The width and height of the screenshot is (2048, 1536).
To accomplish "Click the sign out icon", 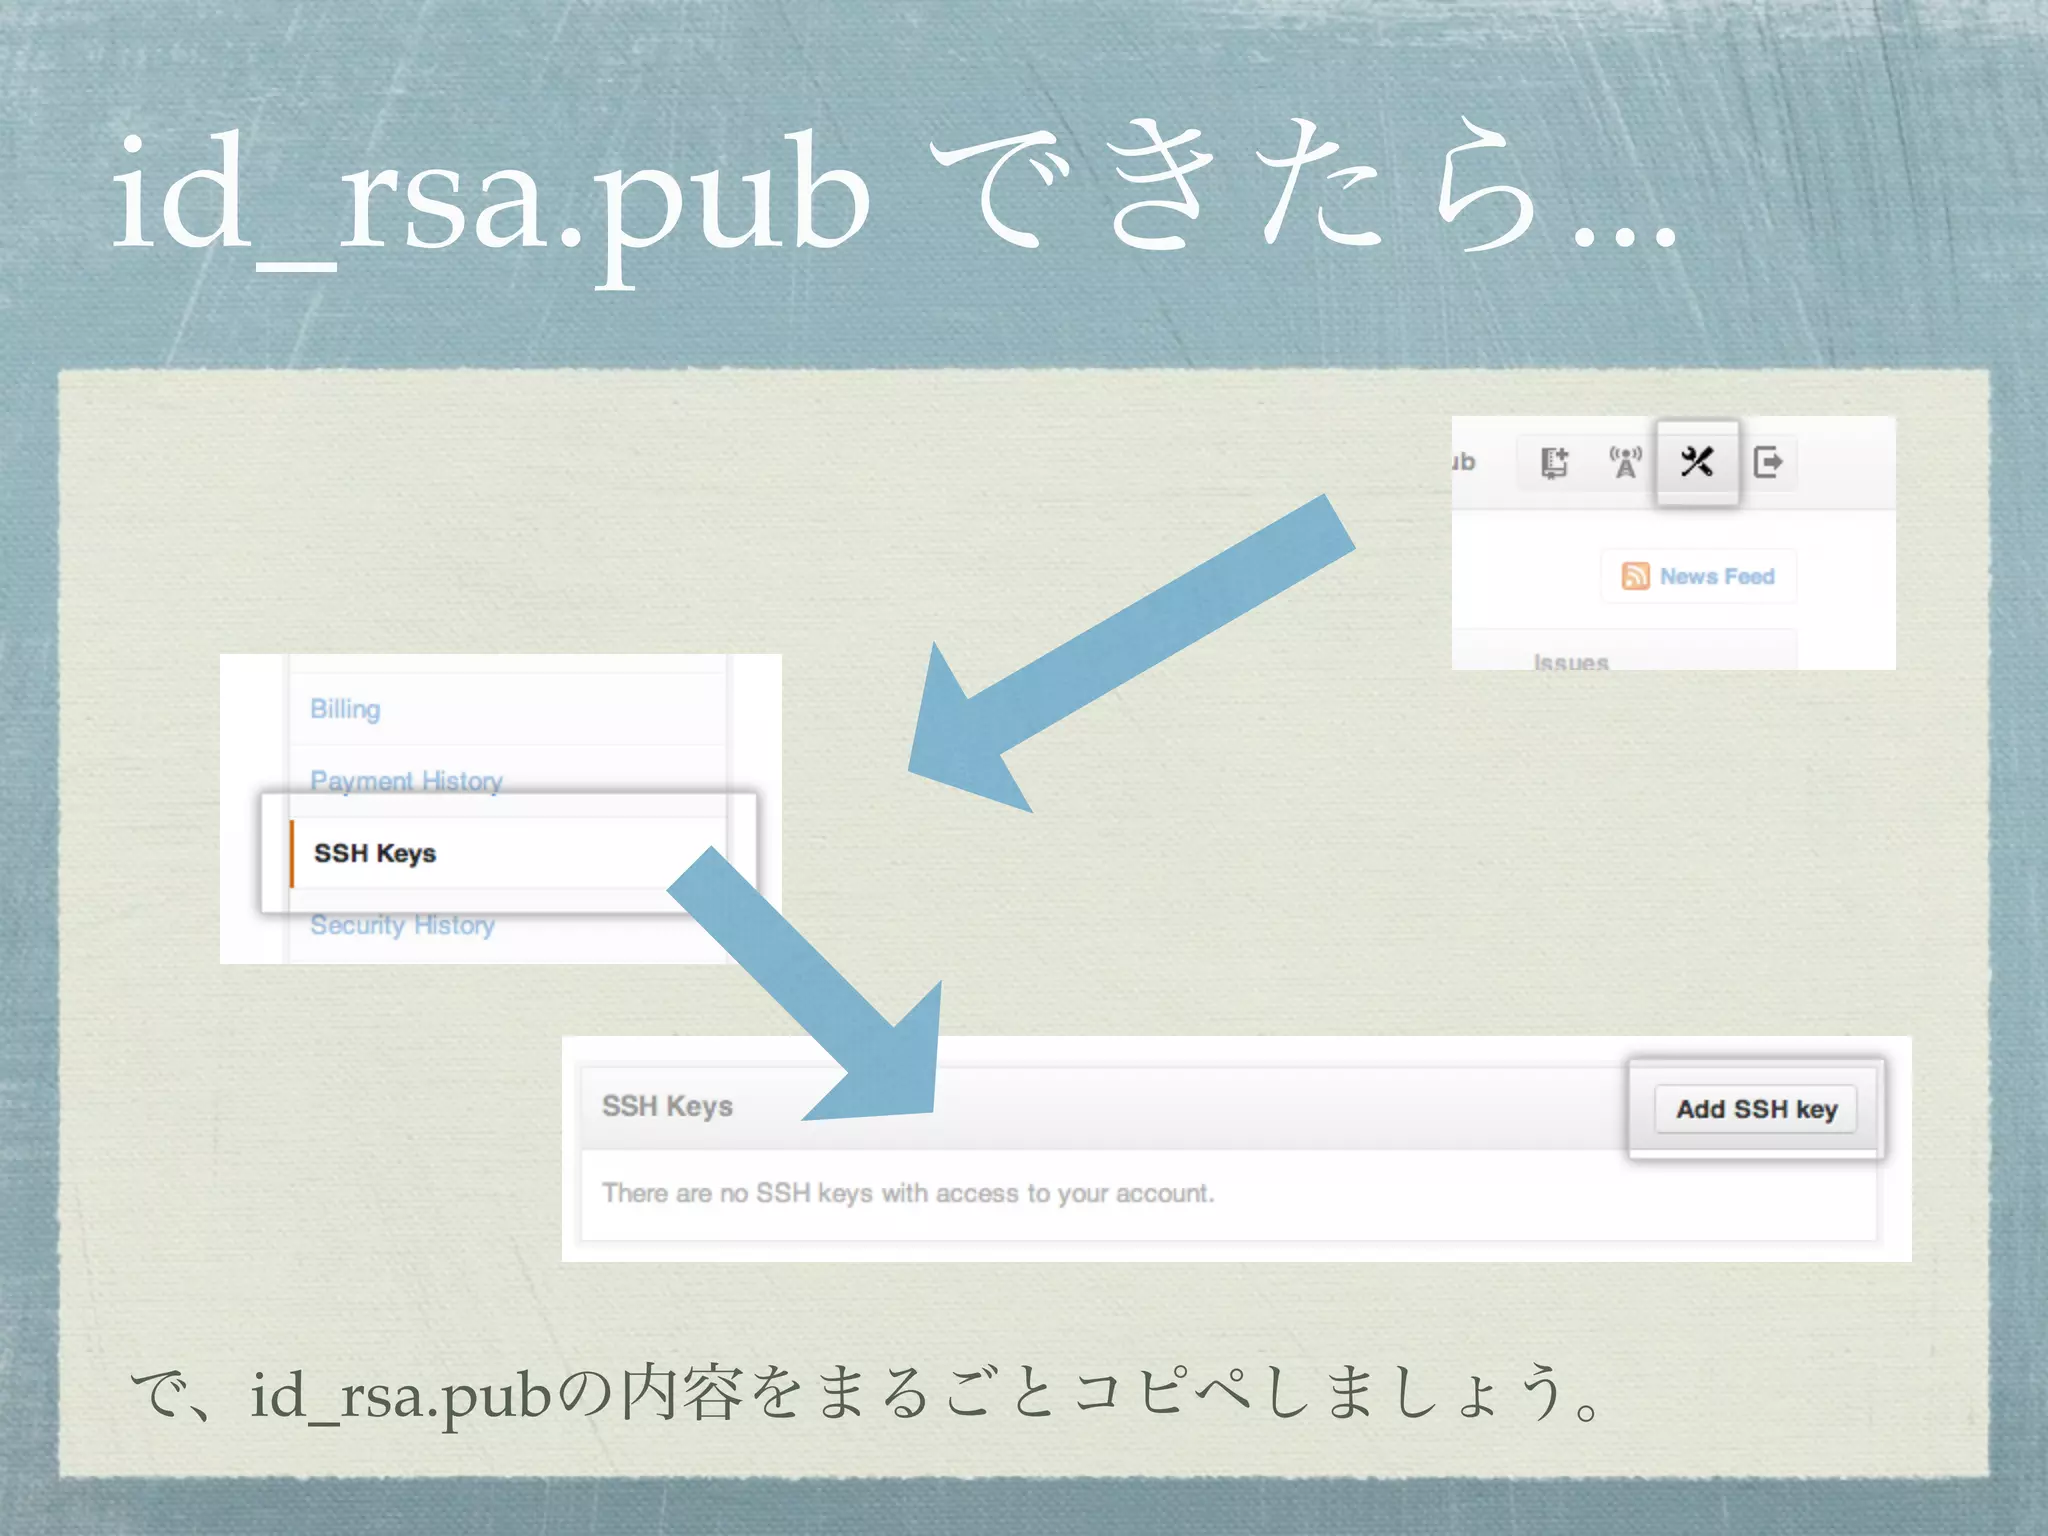I will pos(1768,462).
